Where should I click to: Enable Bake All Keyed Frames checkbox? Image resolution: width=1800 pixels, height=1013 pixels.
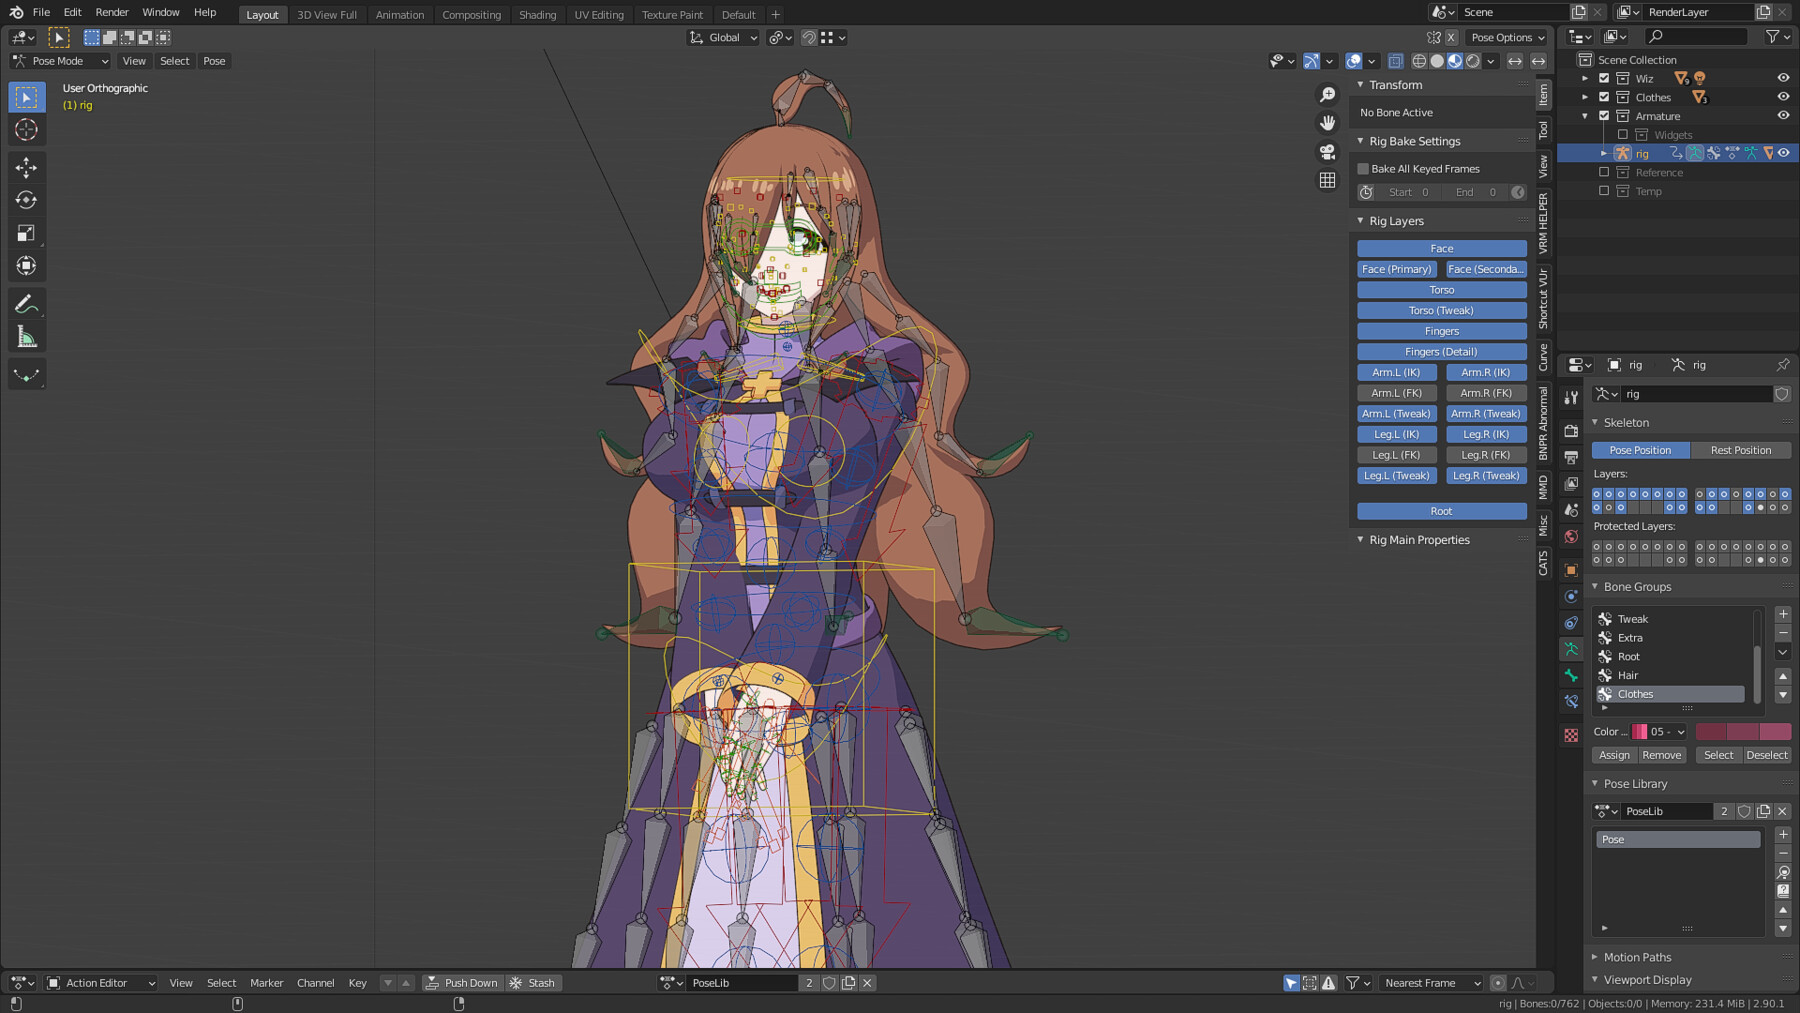click(1363, 169)
